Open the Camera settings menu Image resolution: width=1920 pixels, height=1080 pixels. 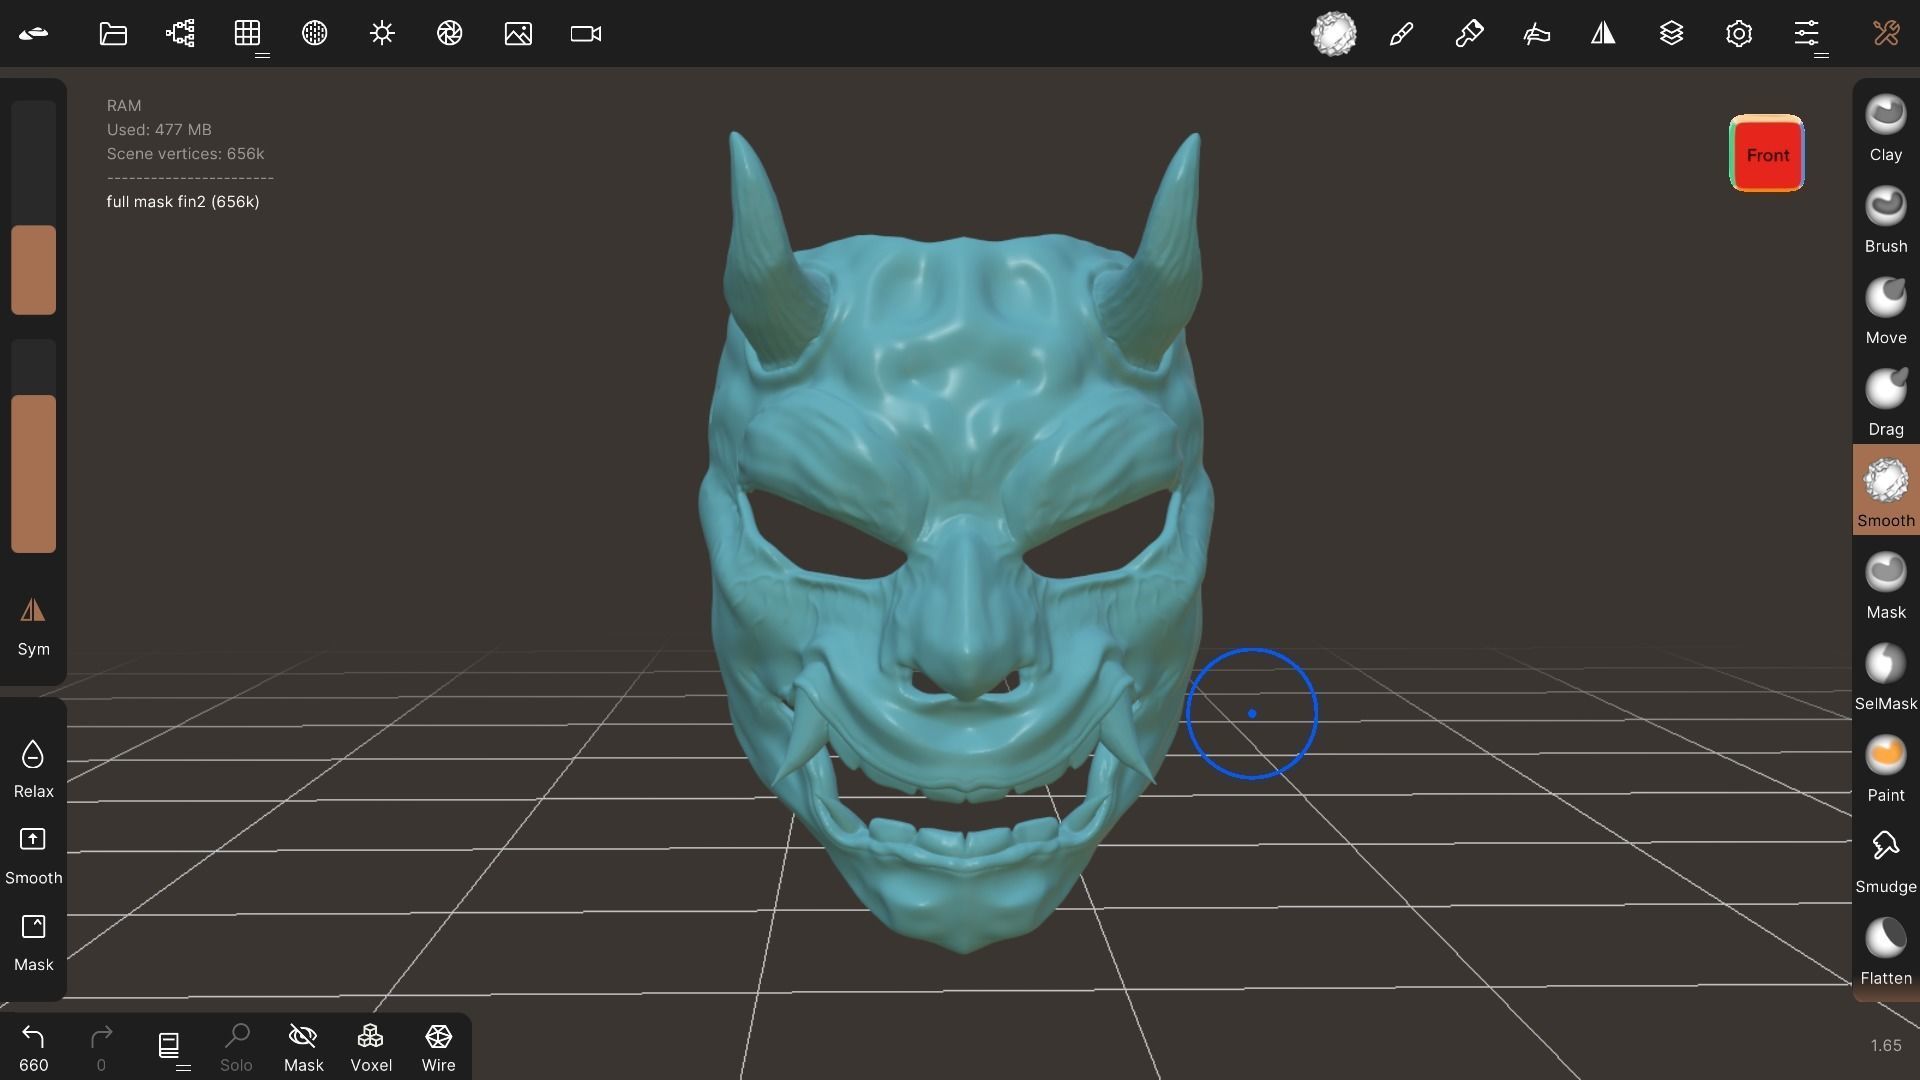pyautogui.click(x=586, y=34)
